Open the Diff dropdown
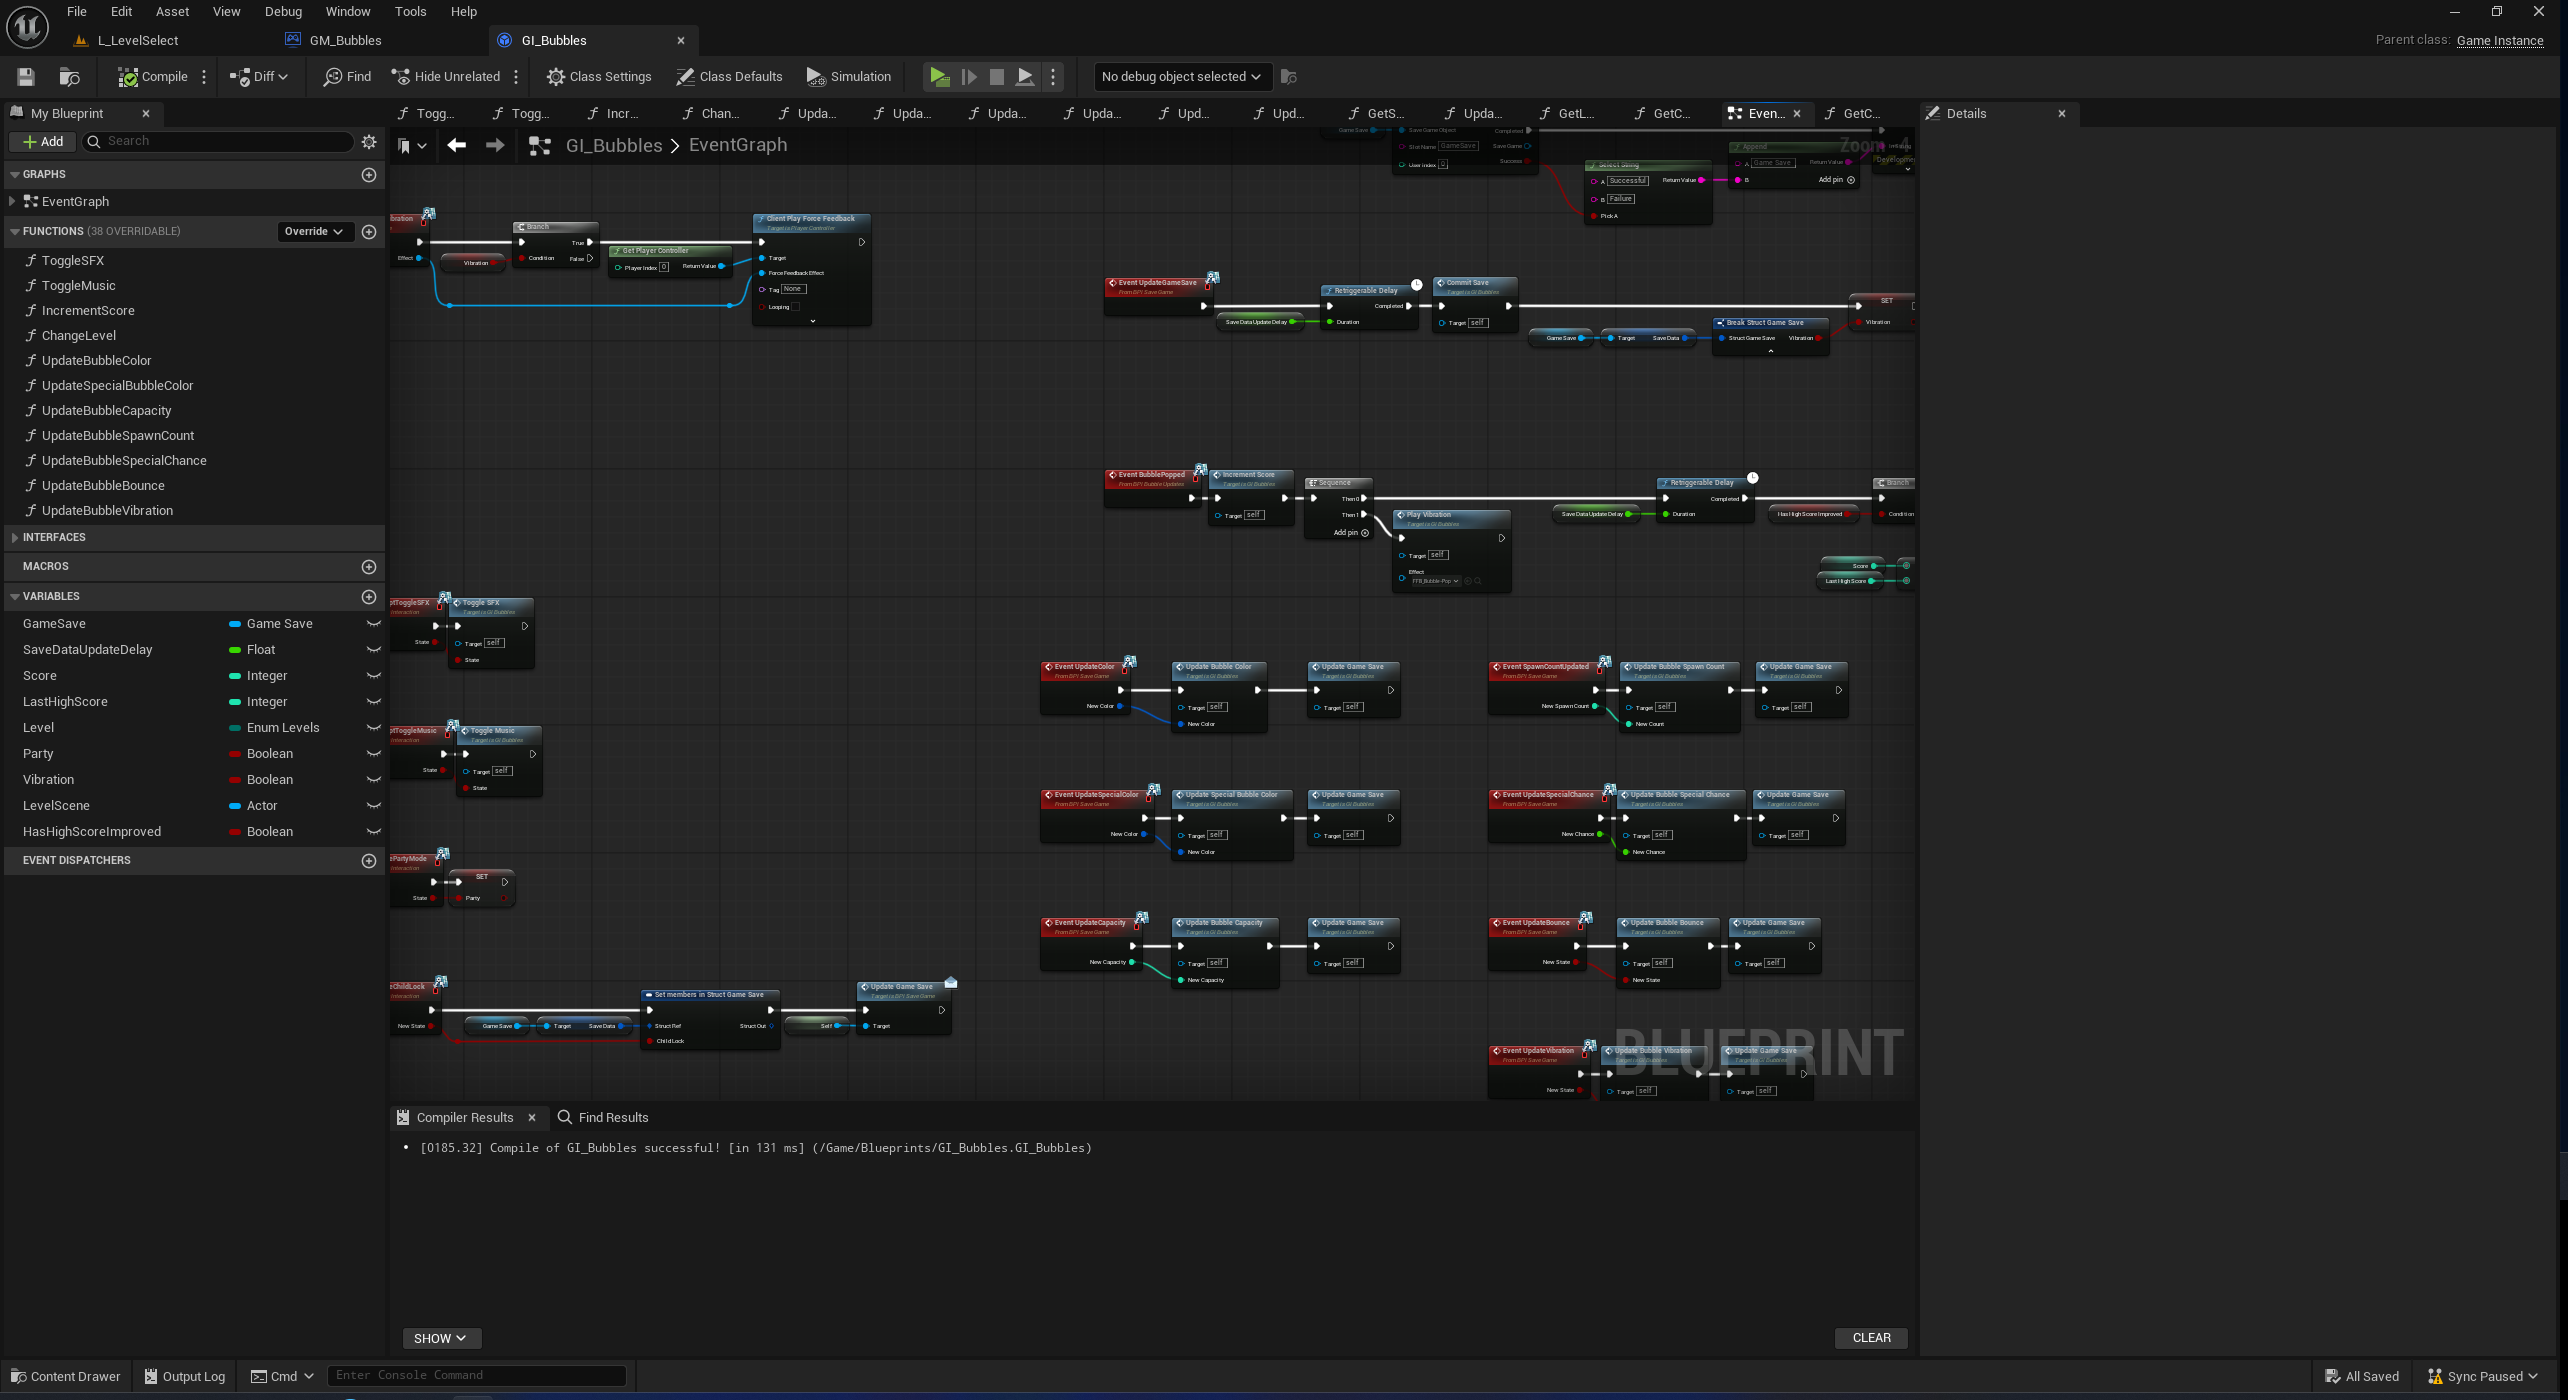Image resolution: width=2568 pixels, height=1400 pixels. (259, 77)
